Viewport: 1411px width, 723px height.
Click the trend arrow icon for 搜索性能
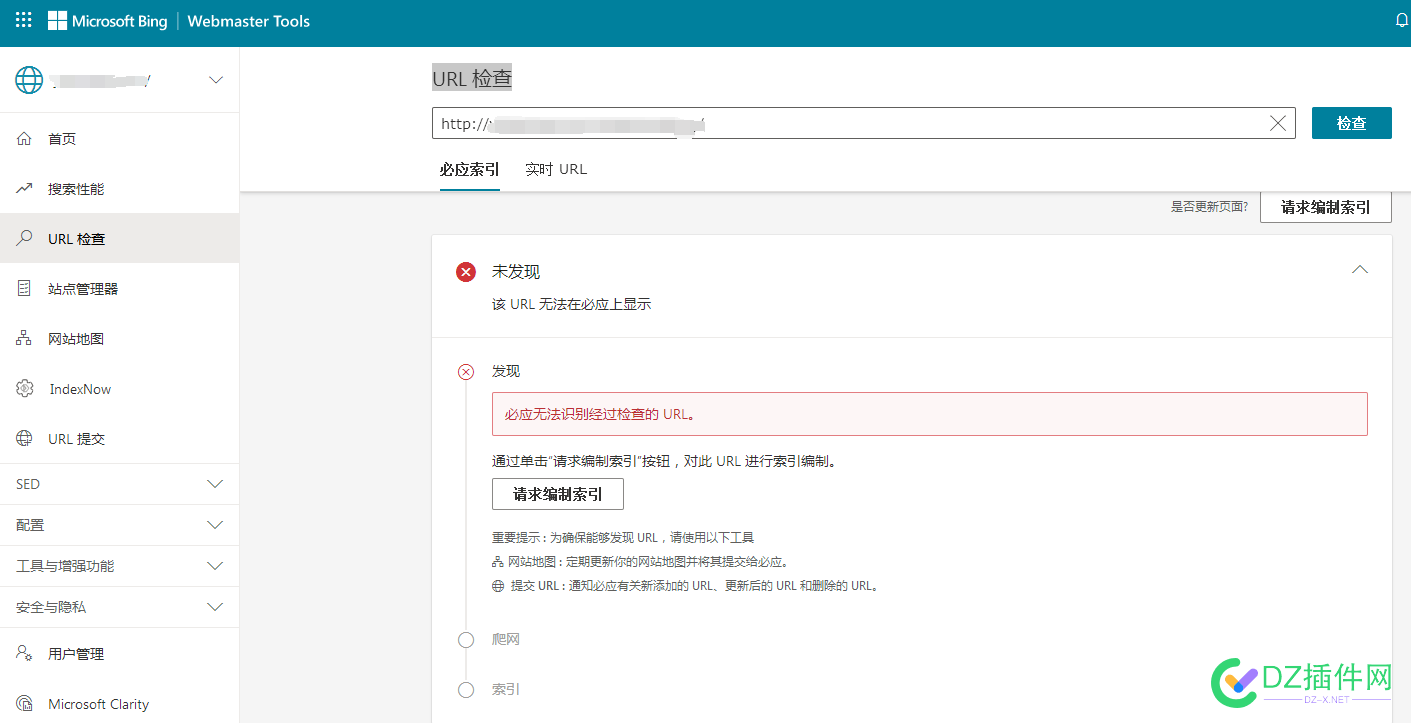[x=25, y=188]
